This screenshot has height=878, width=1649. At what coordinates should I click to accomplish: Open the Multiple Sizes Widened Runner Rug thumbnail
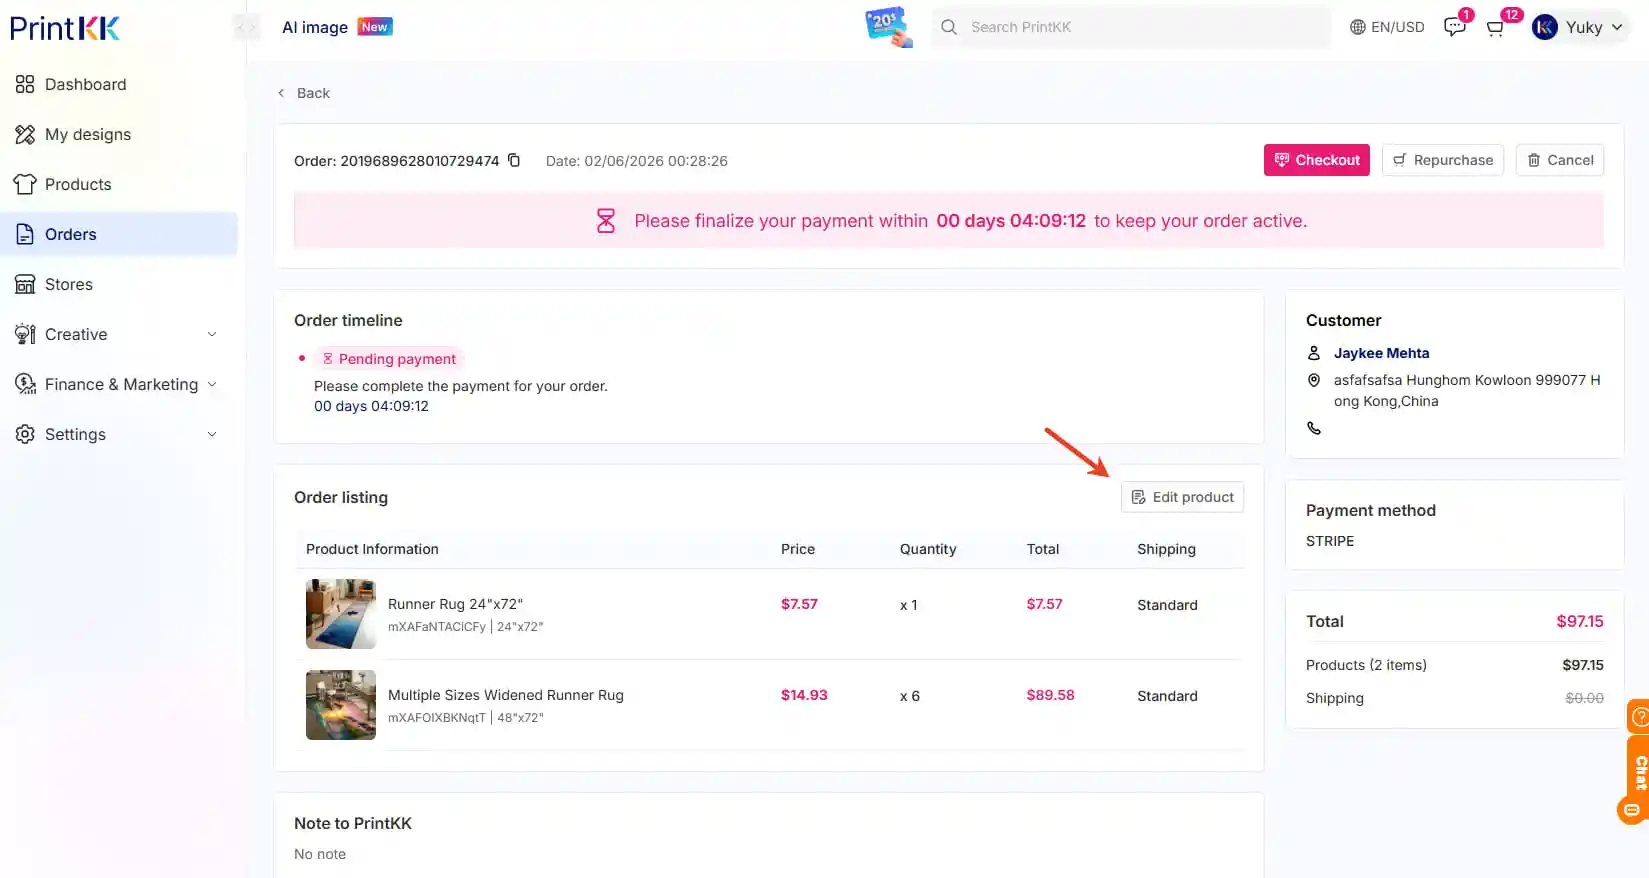click(x=341, y=705)
